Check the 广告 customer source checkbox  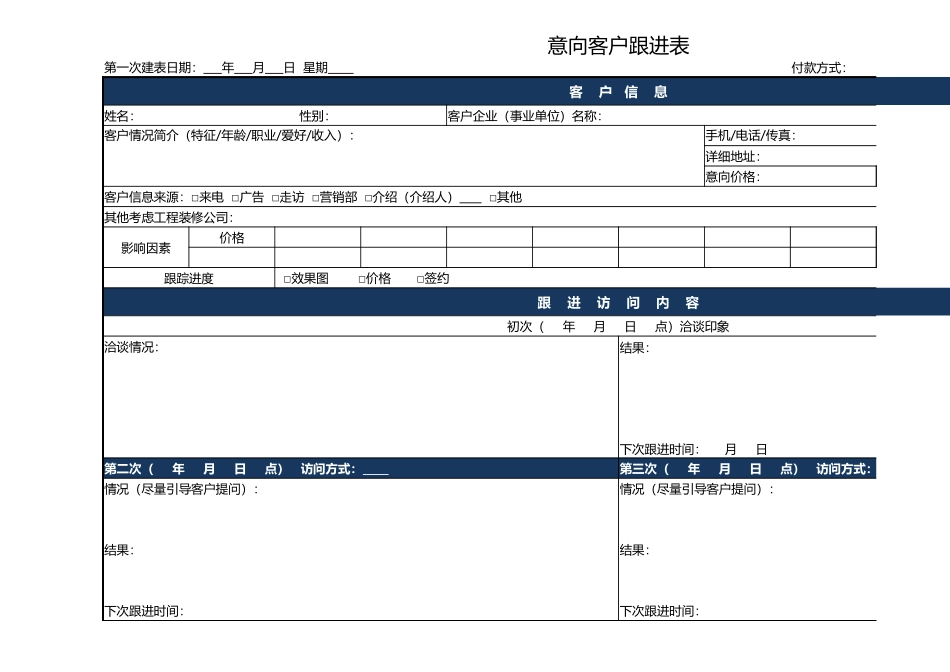click(234, 198)
